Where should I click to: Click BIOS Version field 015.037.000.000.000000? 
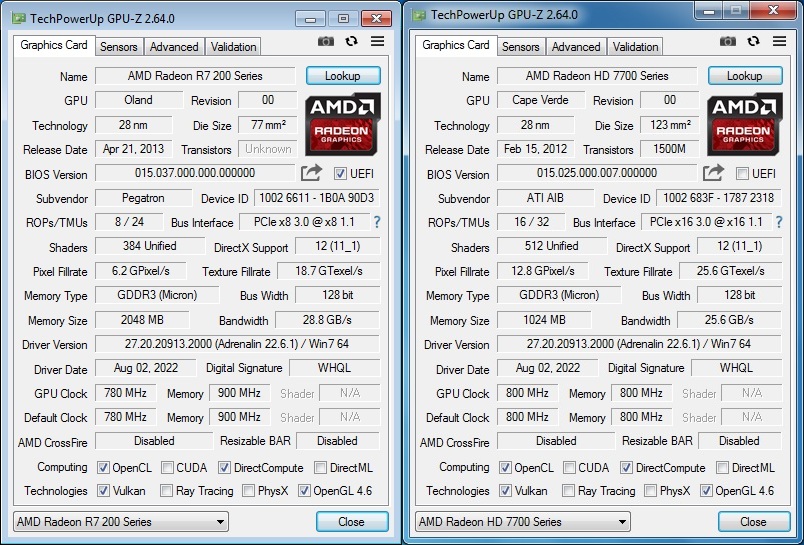pos(195,173)
